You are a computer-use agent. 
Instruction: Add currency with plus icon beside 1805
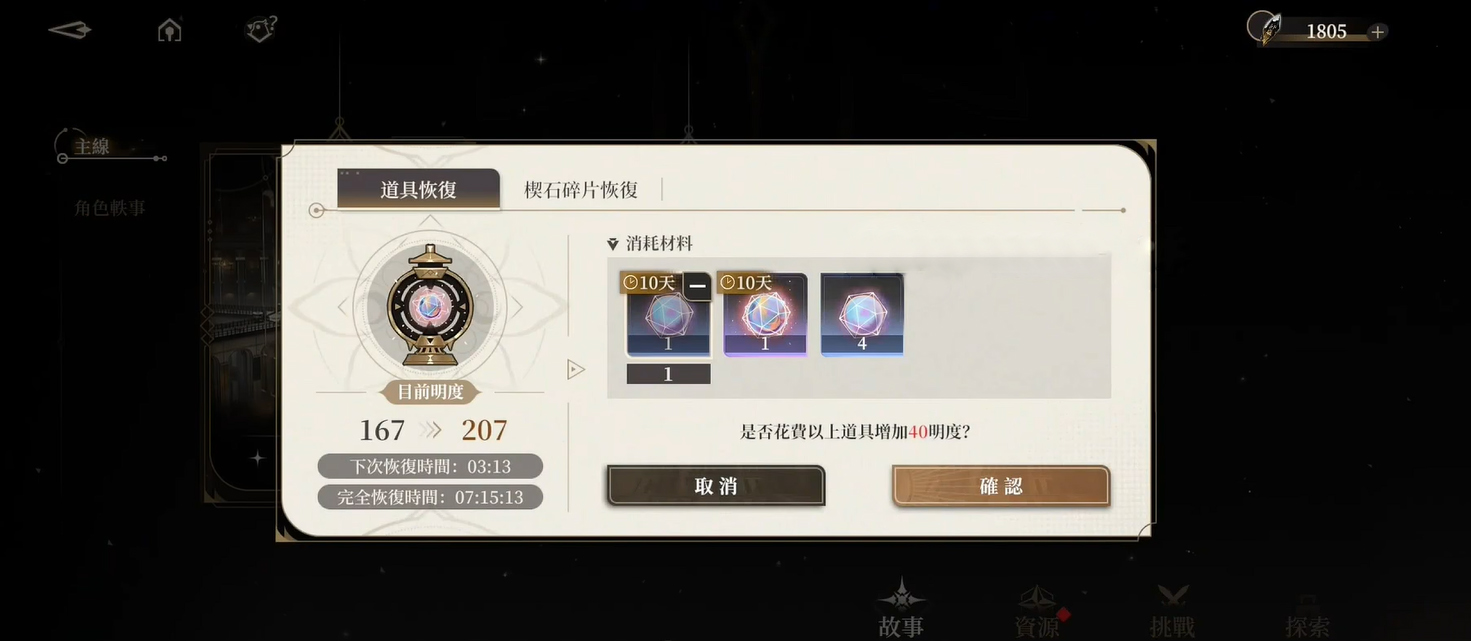coord(1377,32)
